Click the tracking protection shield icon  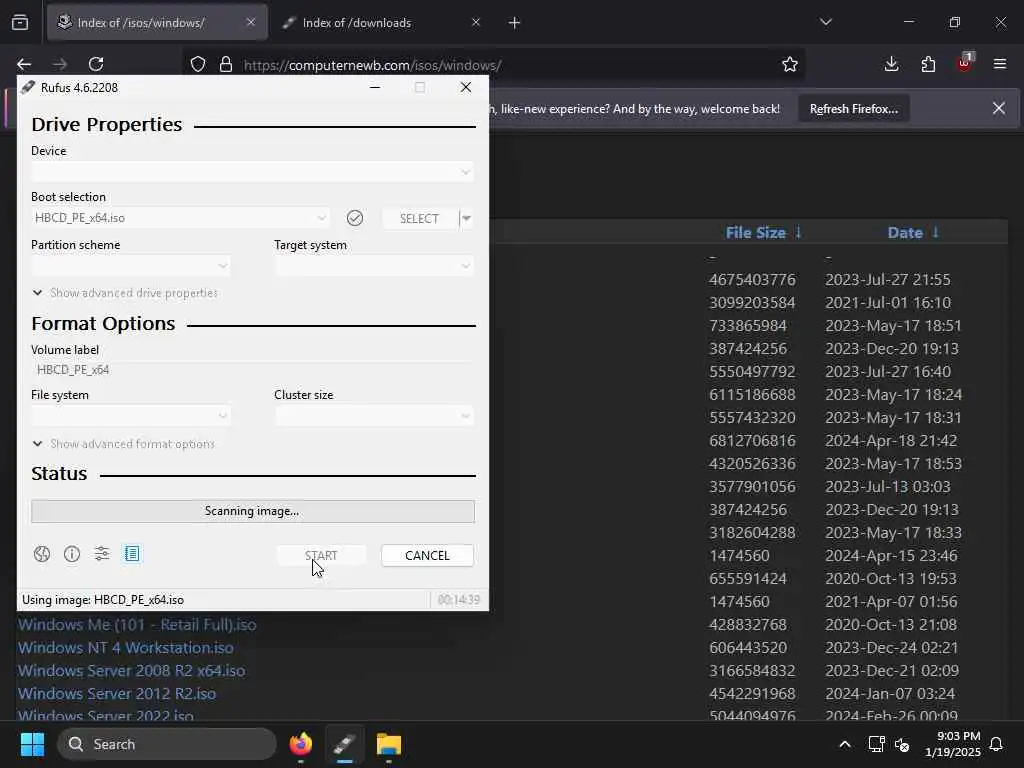(x=198, y=65)
